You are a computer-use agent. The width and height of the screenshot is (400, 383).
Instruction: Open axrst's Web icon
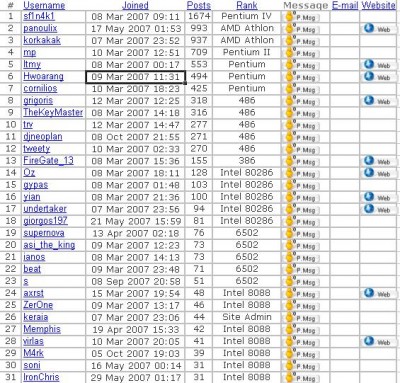378,294
